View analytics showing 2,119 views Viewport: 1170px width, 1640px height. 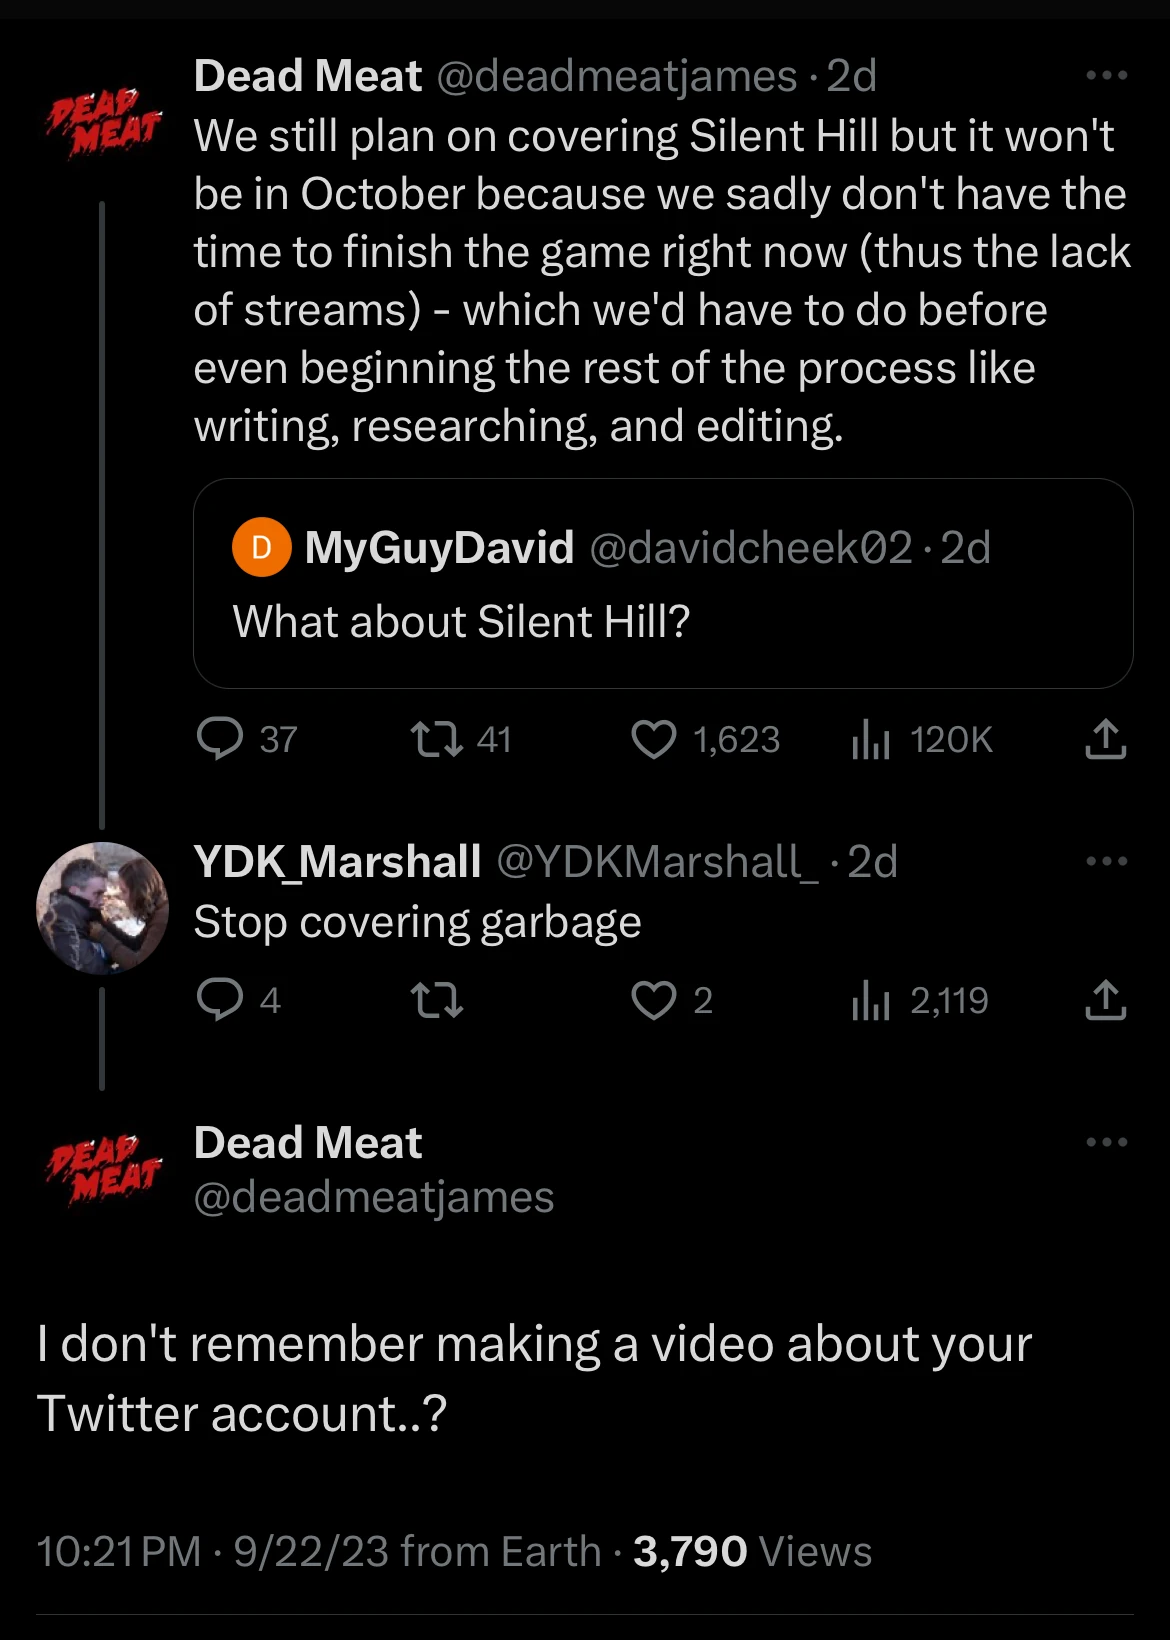870,1000
